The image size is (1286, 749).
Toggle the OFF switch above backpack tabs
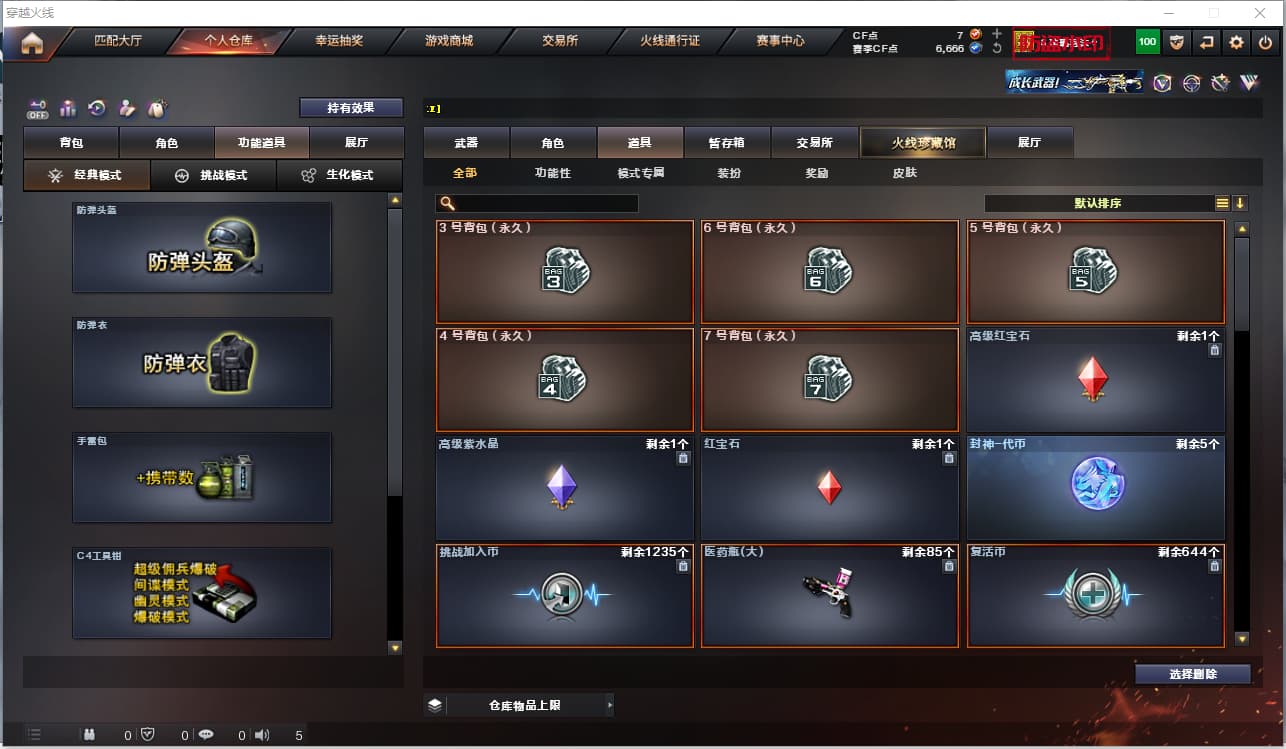pyautogui.click(x=37, y=108)
